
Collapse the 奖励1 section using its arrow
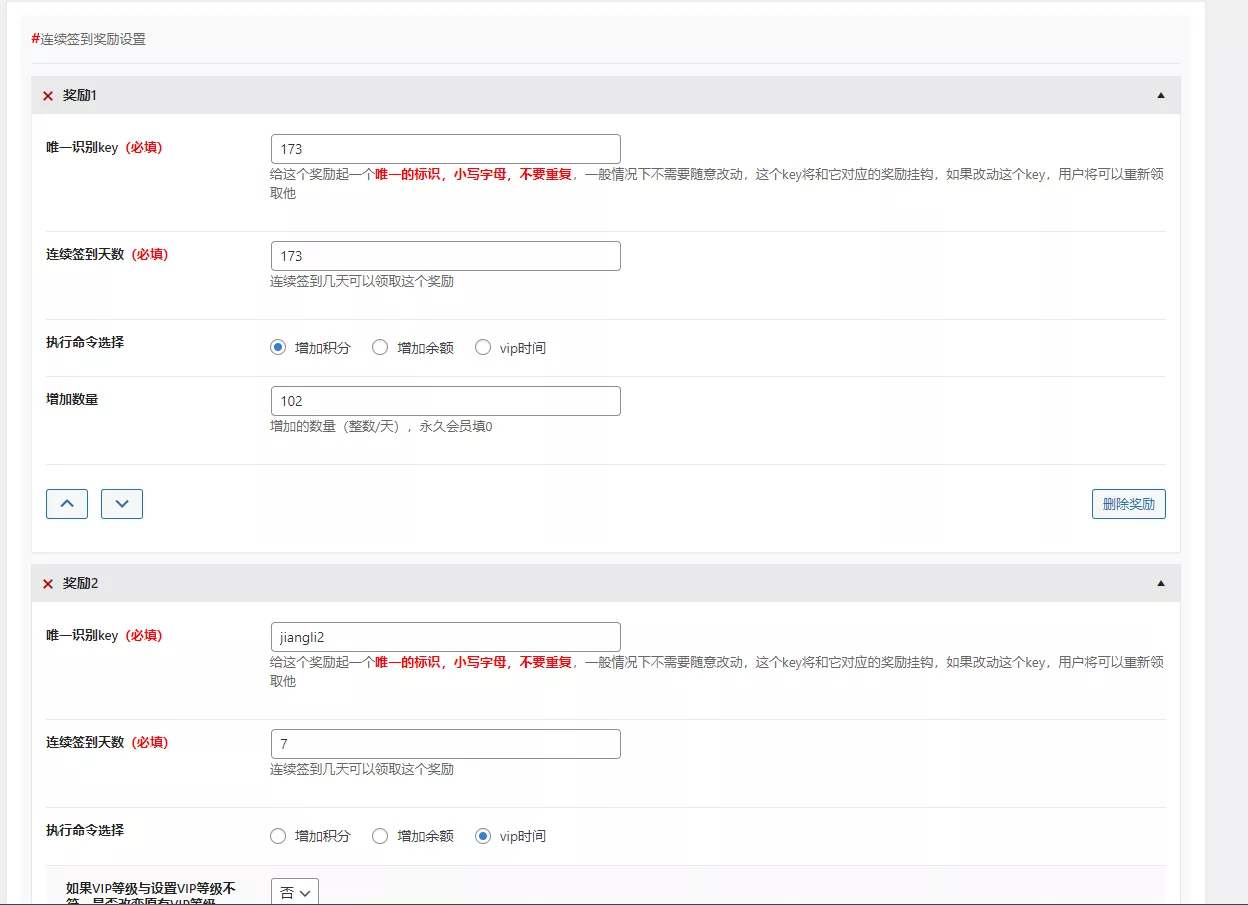pos(1161,94)
